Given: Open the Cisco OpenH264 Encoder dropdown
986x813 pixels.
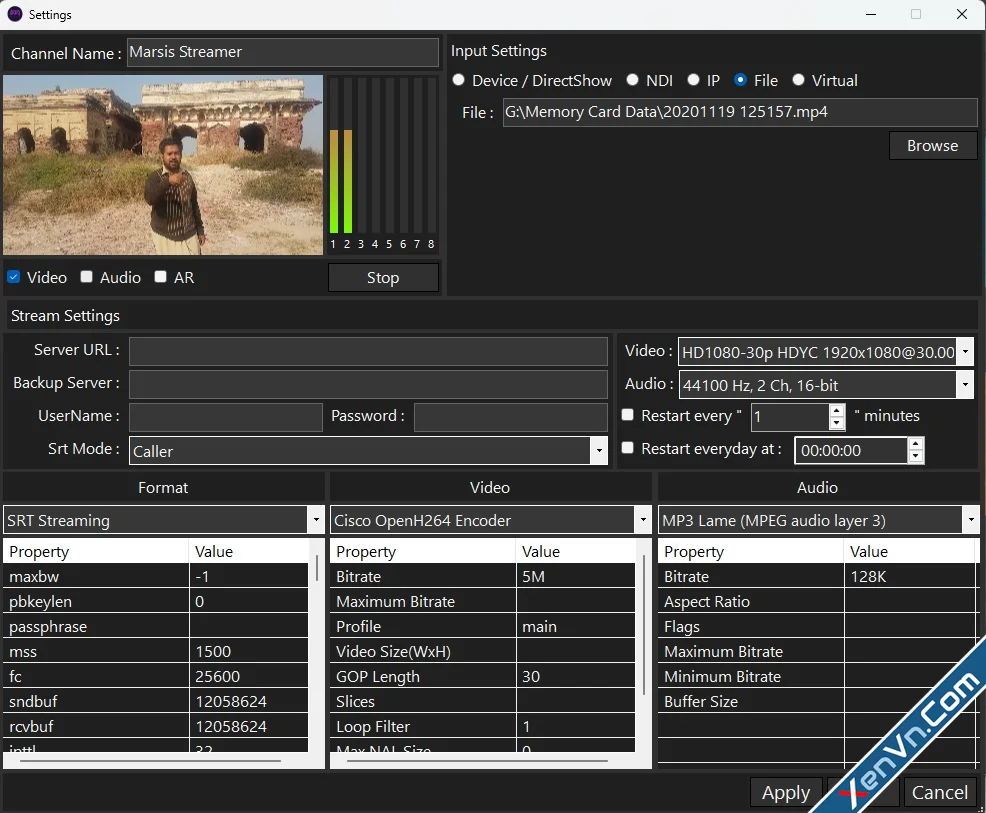Looking at the screenshot, I should point(643,520).
